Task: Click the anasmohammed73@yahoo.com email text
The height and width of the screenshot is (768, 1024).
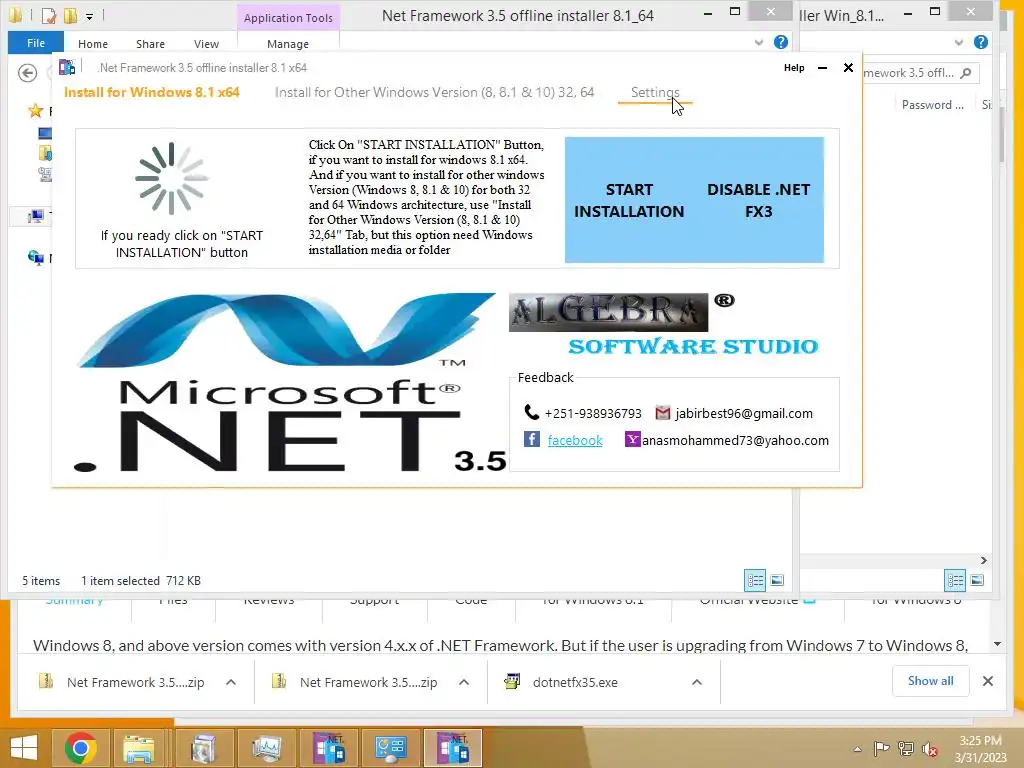Action: [x=735, y=440]
